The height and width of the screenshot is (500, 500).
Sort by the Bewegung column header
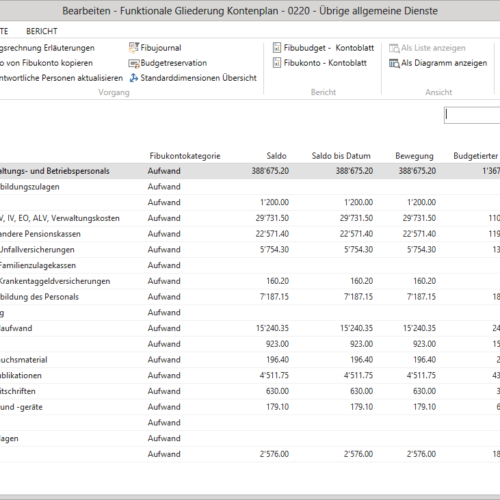(414, 156)
